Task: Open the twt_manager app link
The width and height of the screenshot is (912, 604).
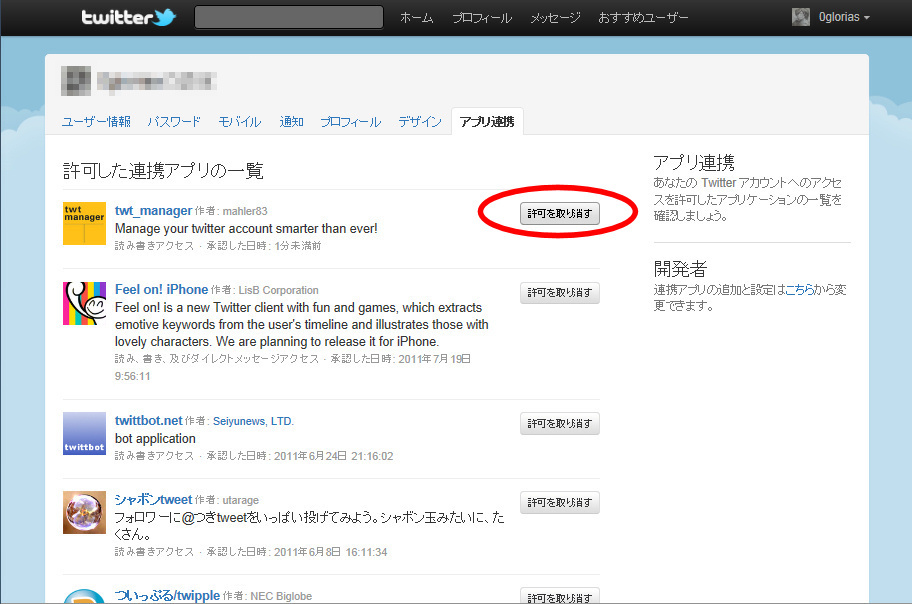Action: [154, 211]
